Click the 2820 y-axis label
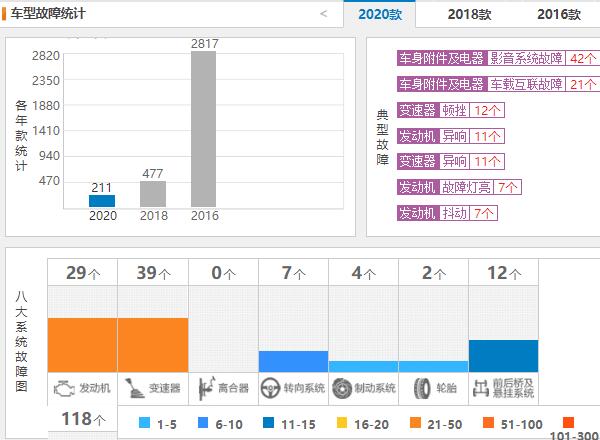Image resolution: width=600 pixels, height=440 pixels. [46, 56]
